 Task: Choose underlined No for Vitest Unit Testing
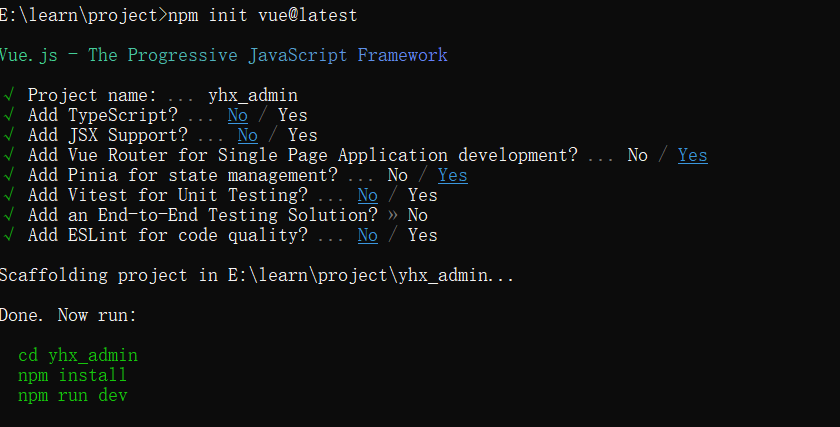(x=368, y=195)
